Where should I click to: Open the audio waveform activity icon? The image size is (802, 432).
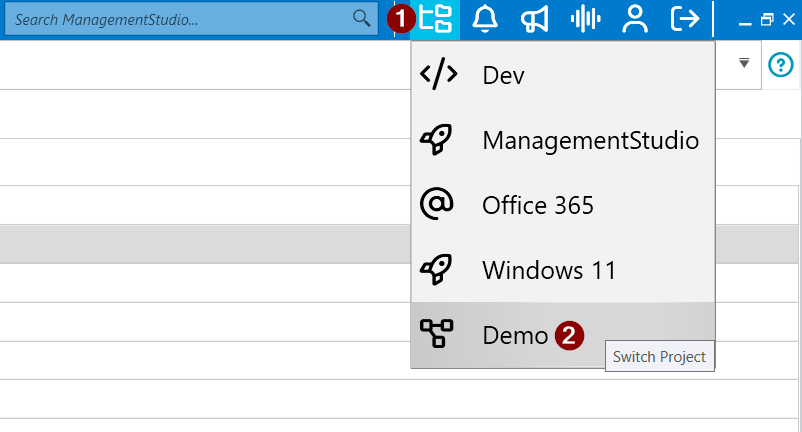pos(585,19)
